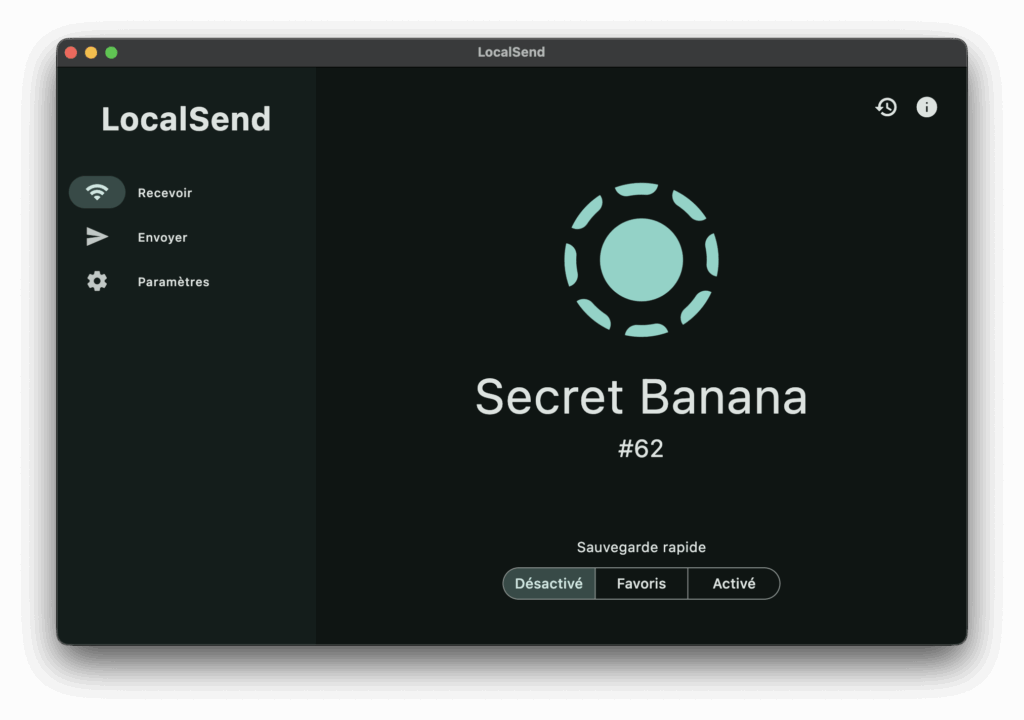
Task: Set quick save to Désactivé
Action: [548, 584]
